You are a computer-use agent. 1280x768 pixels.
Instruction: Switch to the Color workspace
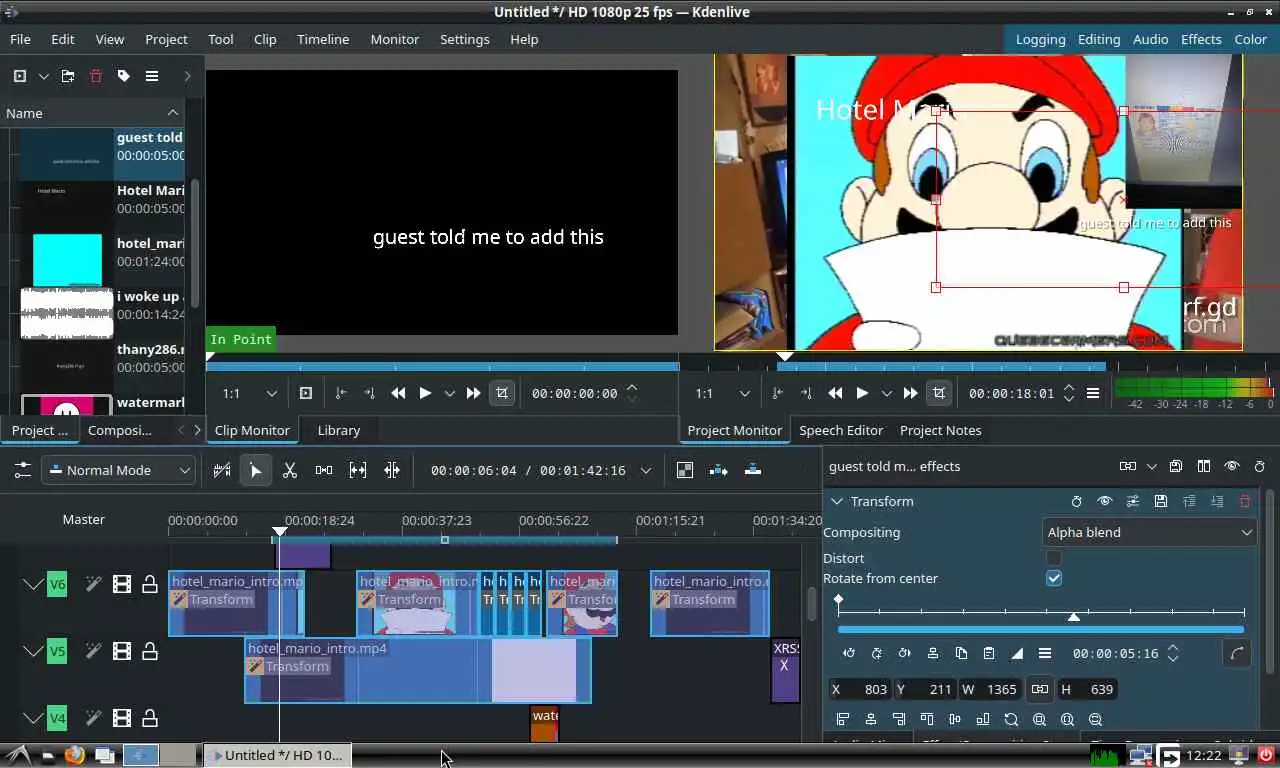1251,39
